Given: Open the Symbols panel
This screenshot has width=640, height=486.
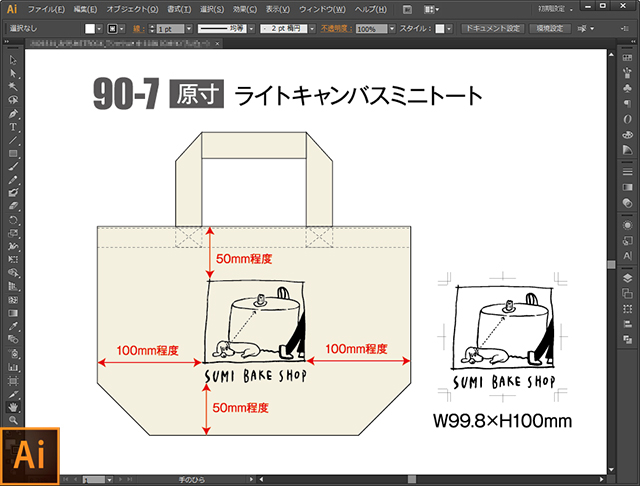Looking at the screenshot, I should click(627, 89).
